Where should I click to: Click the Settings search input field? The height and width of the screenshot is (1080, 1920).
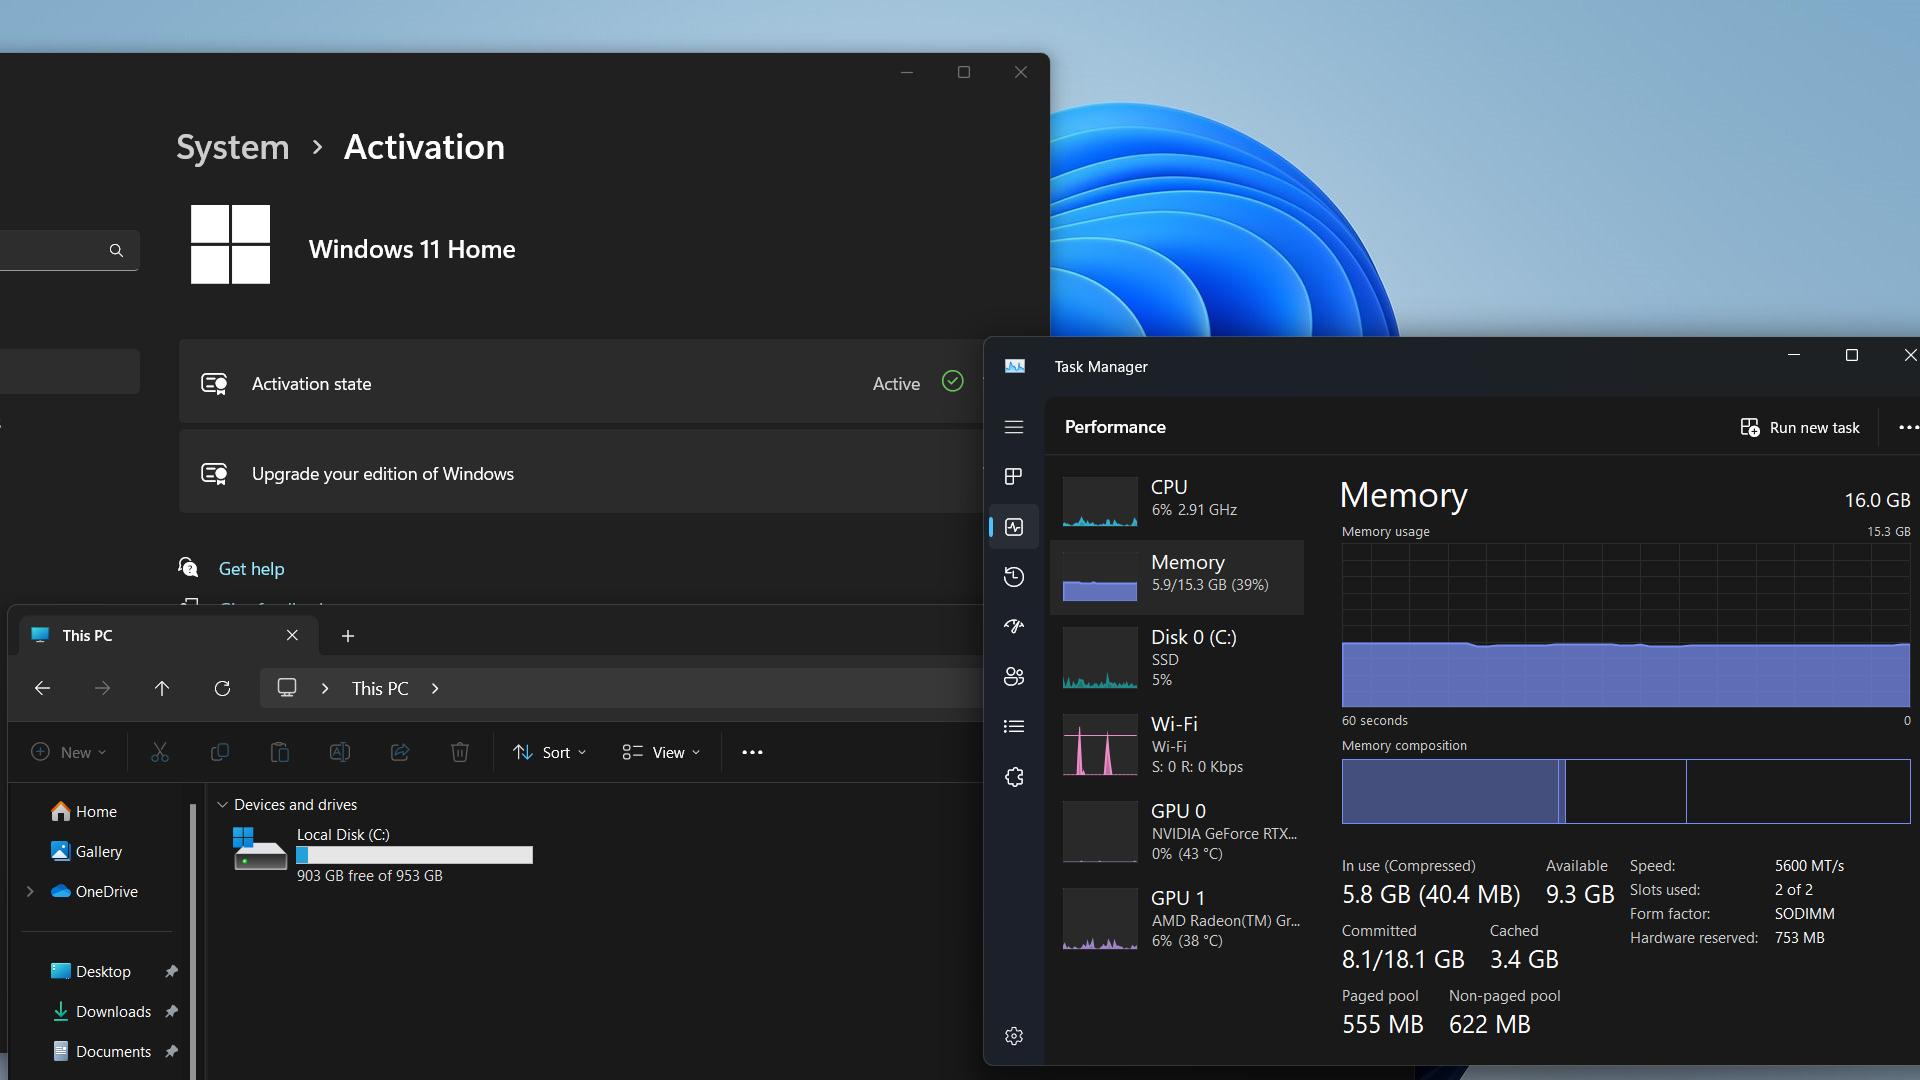click(60, 250)
